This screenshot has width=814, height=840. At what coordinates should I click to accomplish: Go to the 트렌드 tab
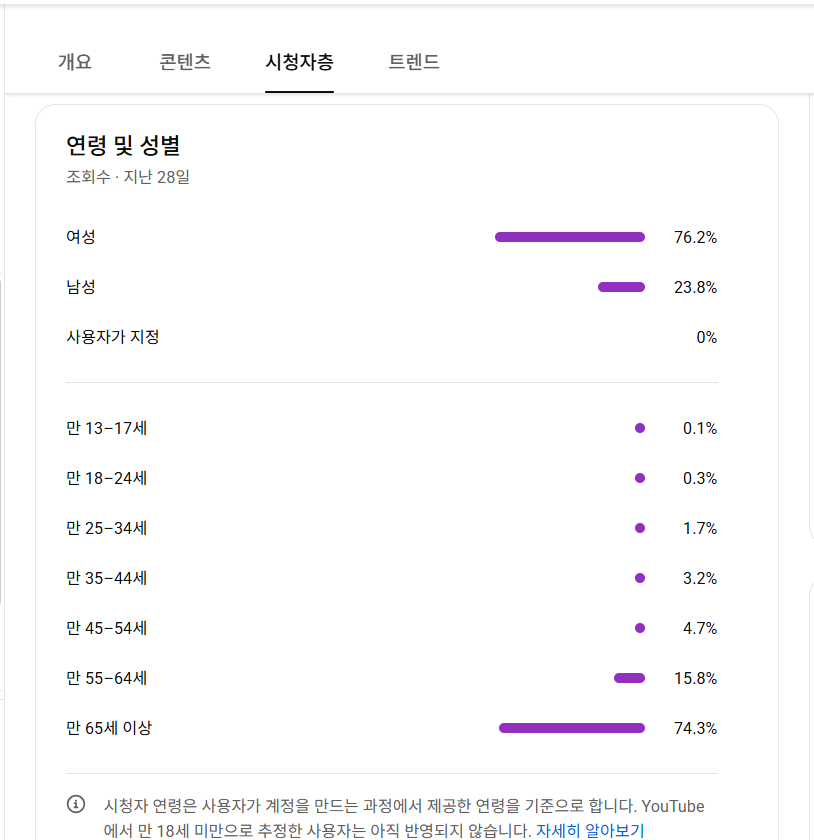pyautogui.click(x=414, y=62)
